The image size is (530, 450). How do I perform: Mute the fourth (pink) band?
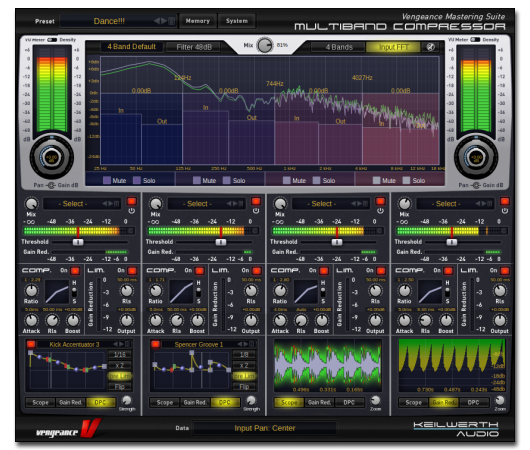[x=376, y=180]
